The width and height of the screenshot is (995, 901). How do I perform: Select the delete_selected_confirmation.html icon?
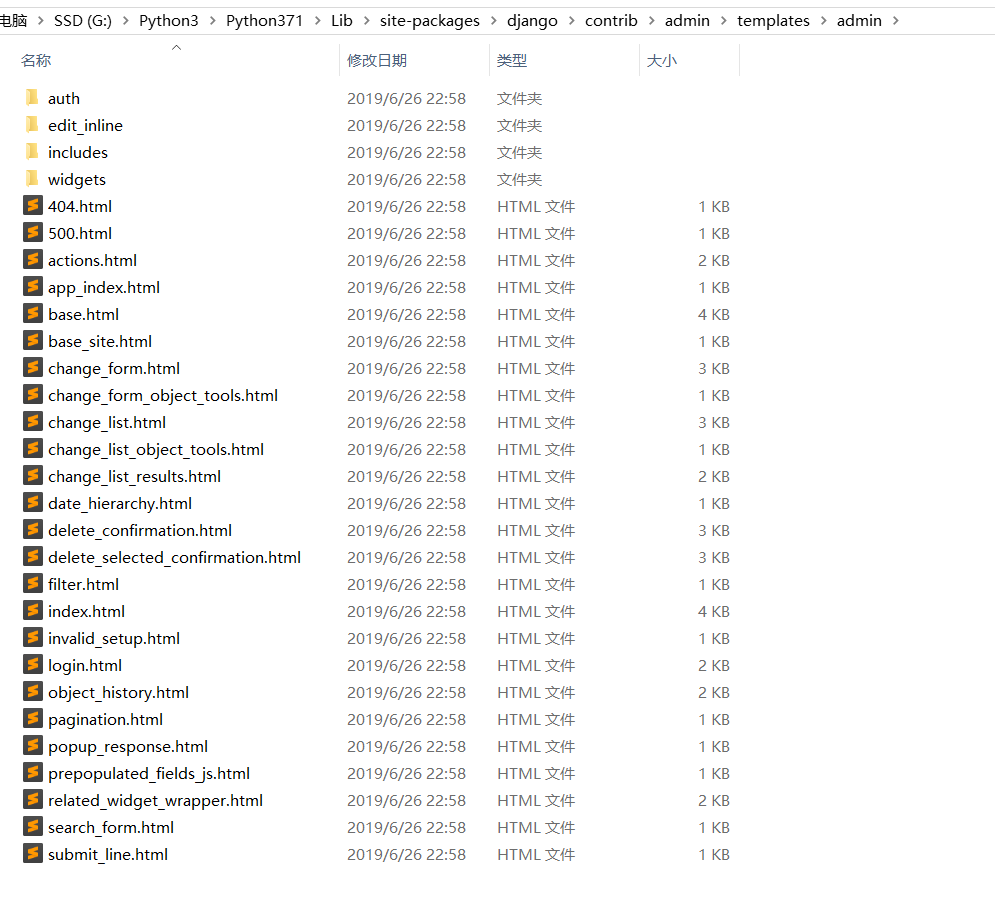point(33,556)
